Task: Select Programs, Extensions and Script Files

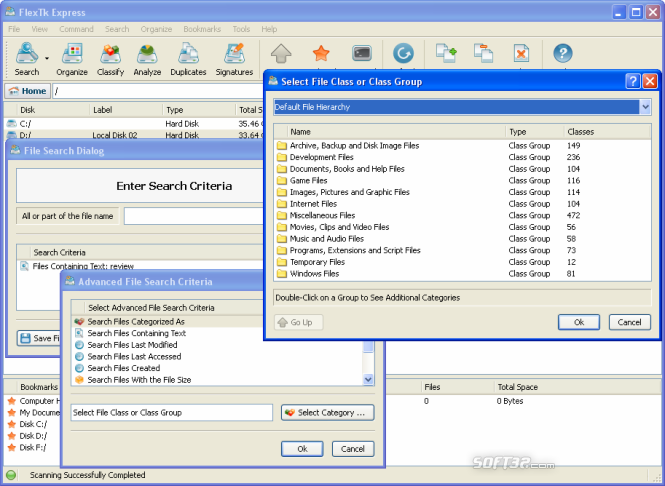Action: coord(462,251)
